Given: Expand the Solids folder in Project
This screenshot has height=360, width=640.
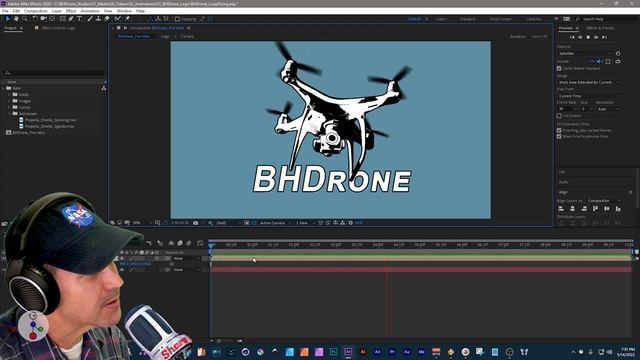Looking at the screenshot, I should pos(9,94).
